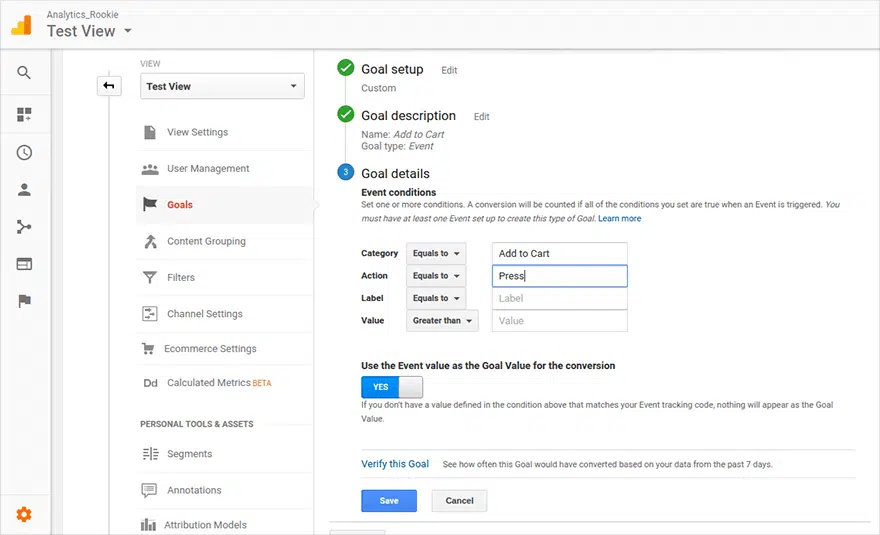Image resolution: width=880 pixels, height=535 pixels.
Task: Open the Acquisition icon in left sidebar
Action: 24,227
